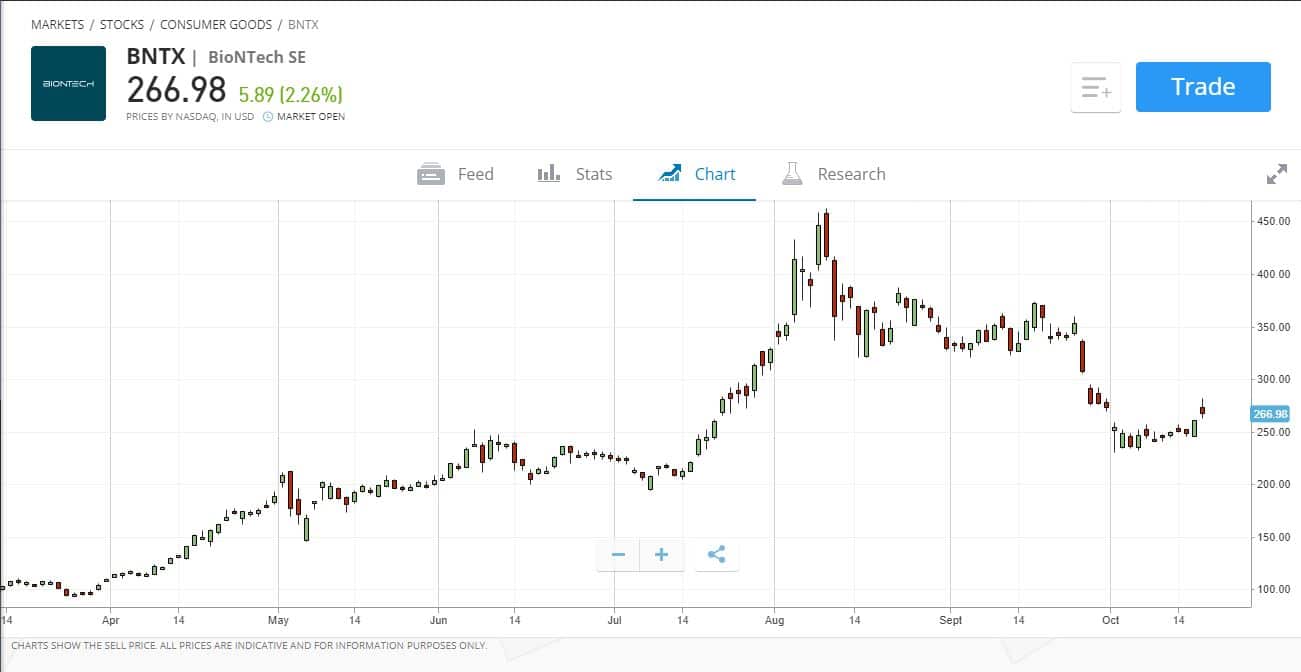Click the 100.00 price axis label

pos(1273,589)
